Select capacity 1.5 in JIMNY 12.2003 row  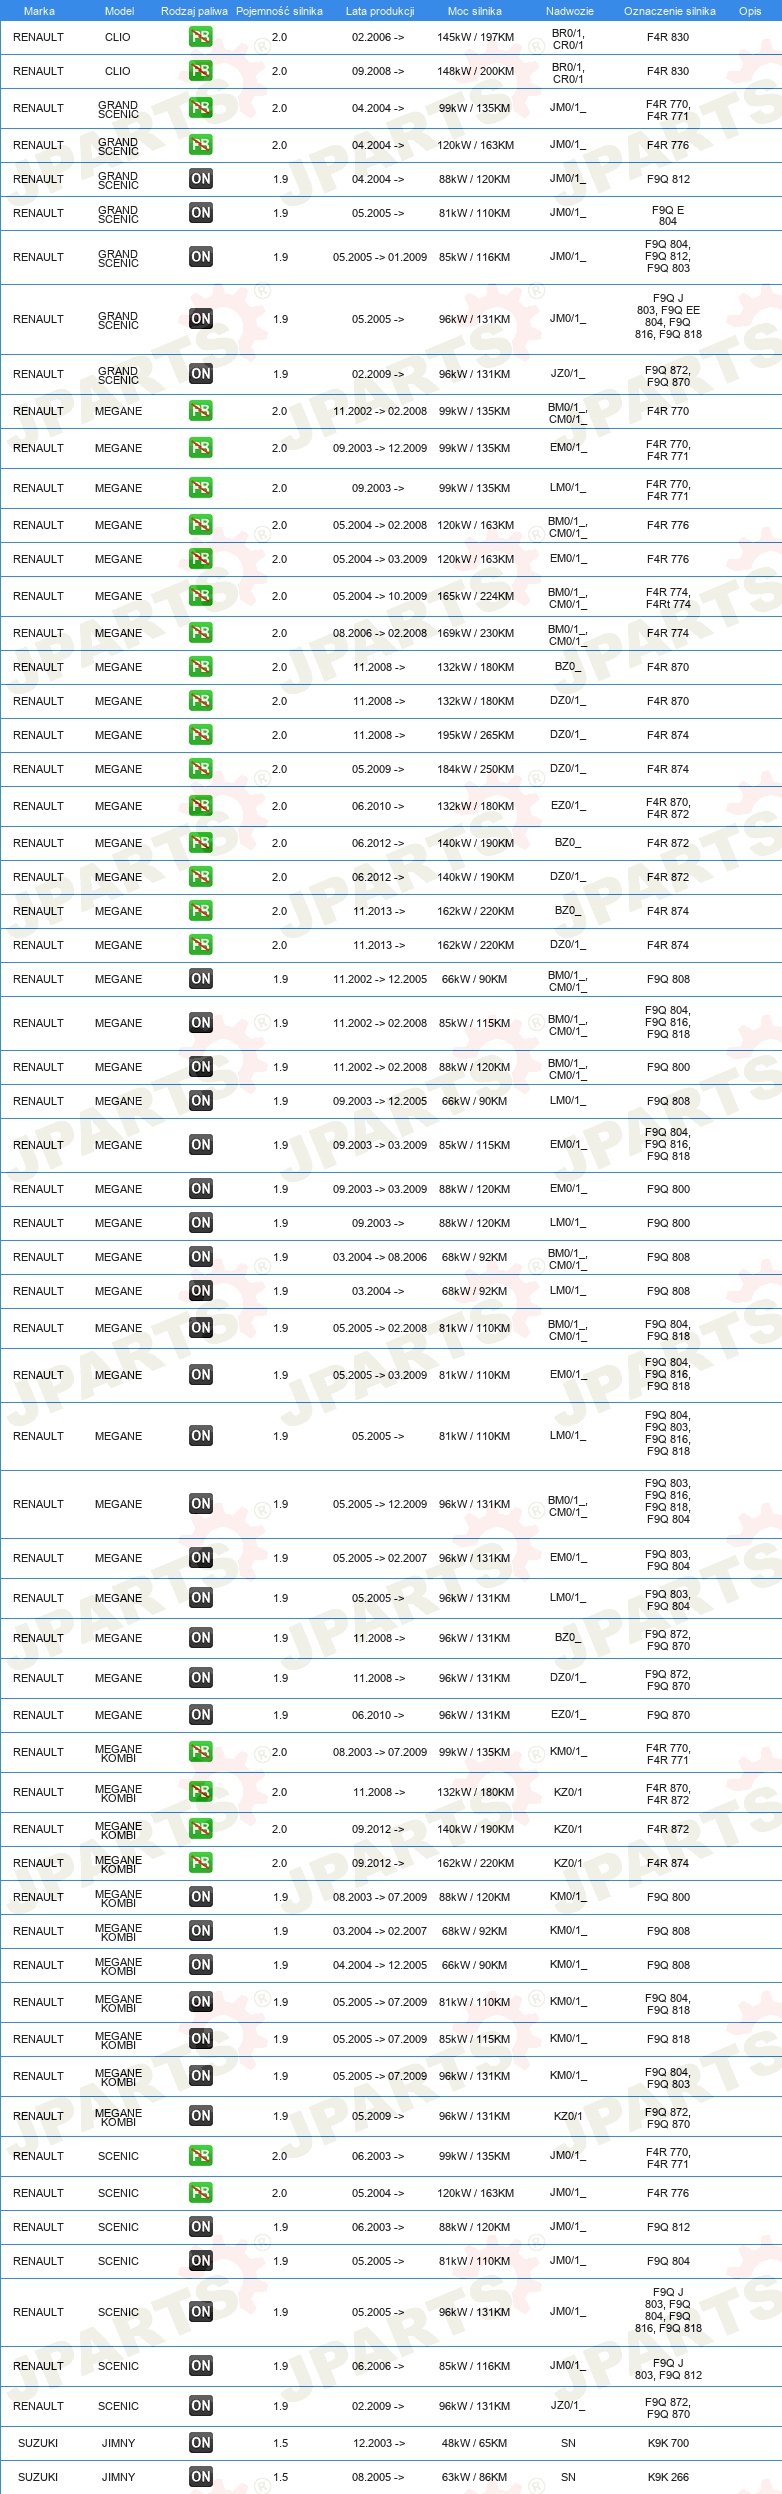[x=281, y=2443]
